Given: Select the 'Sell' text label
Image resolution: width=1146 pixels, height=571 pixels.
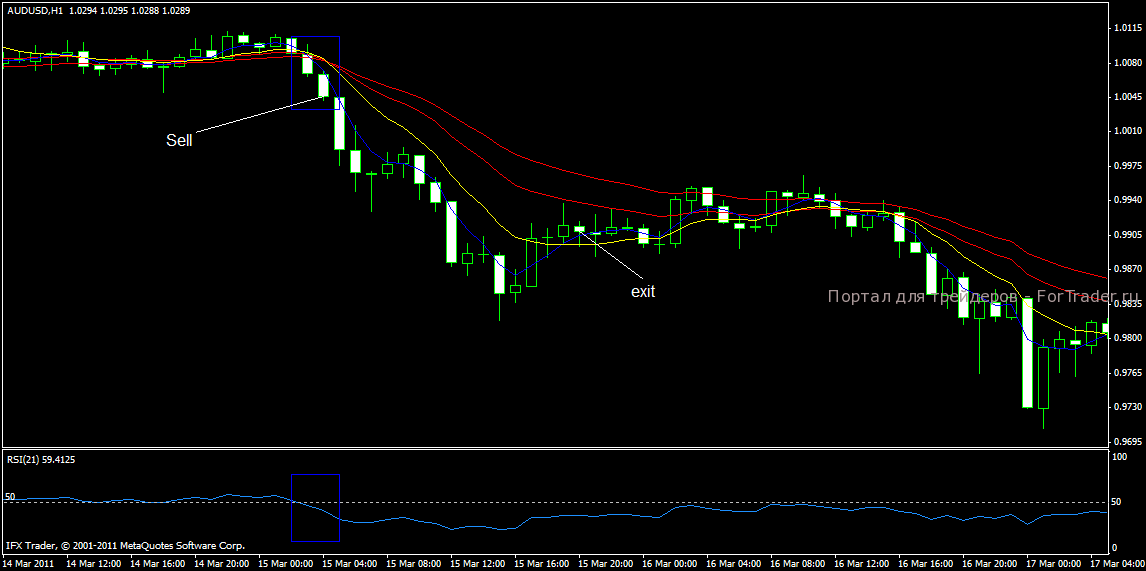Looking at the screenshot, I should [179, 141].
